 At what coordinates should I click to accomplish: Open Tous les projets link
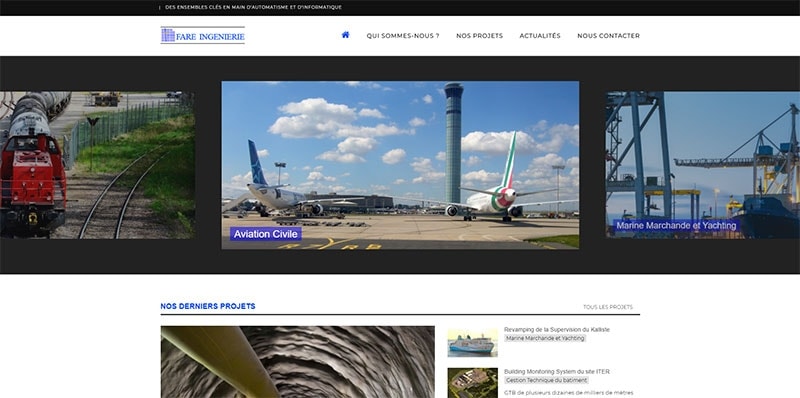(608, 307)
